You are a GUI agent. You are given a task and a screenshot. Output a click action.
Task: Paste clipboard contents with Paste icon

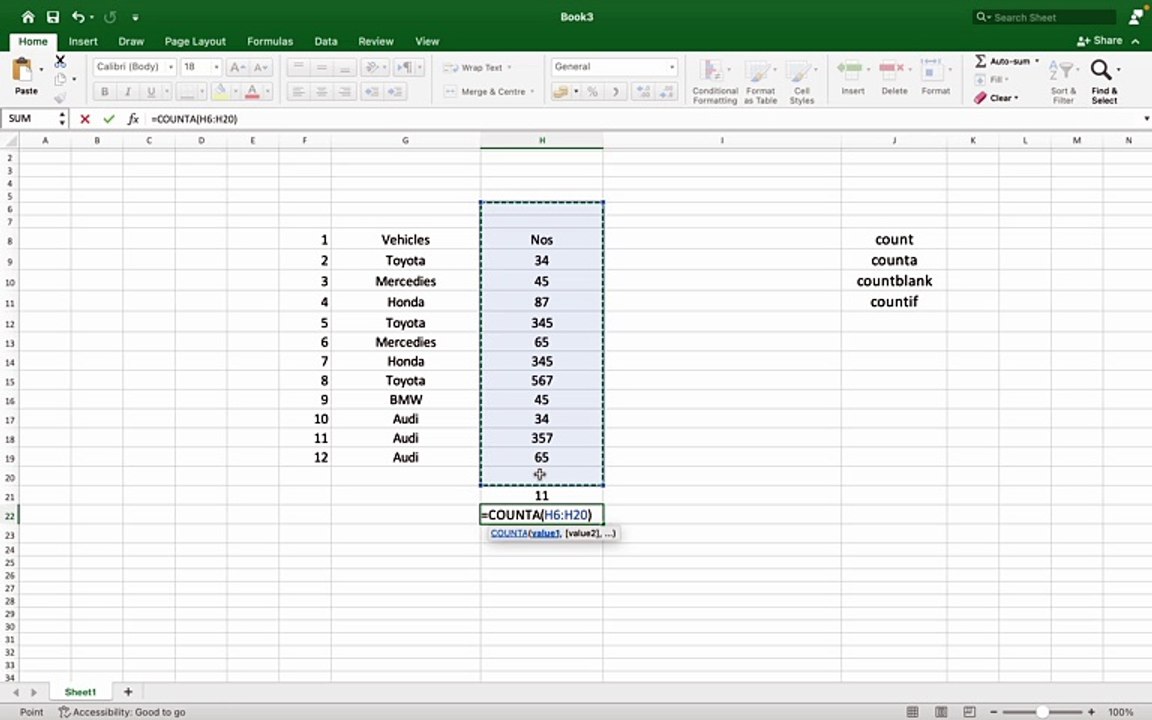click(23, 71)
